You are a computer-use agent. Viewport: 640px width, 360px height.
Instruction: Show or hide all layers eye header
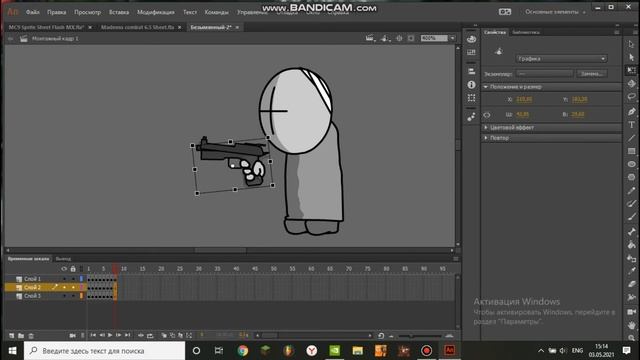(64, 269)
